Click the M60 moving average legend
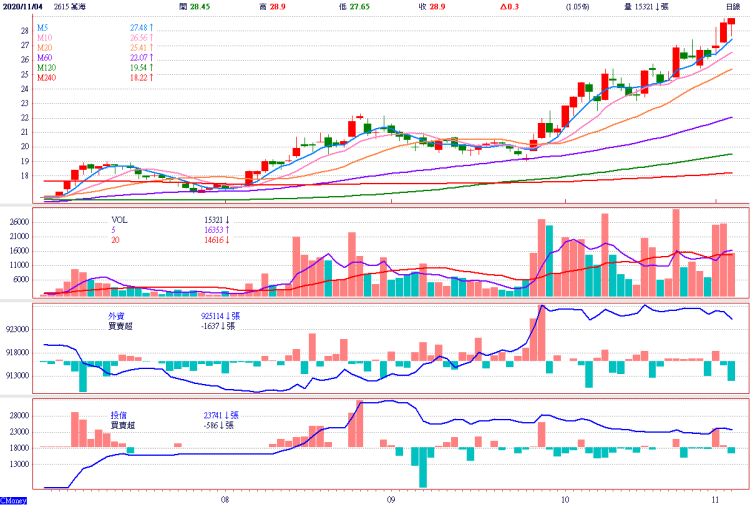 click(x=44, y=58)
